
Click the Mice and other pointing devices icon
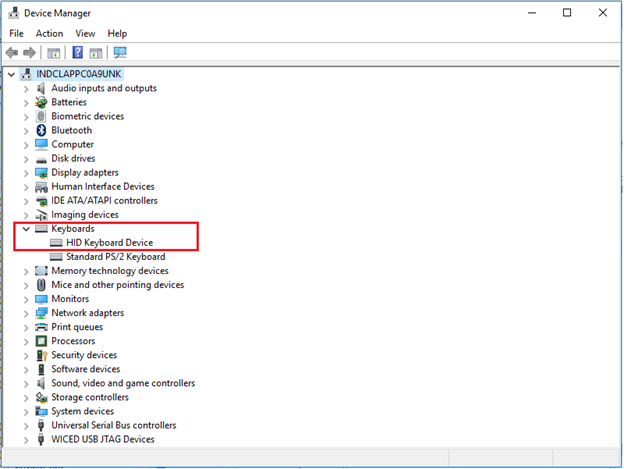pos(41,285)
